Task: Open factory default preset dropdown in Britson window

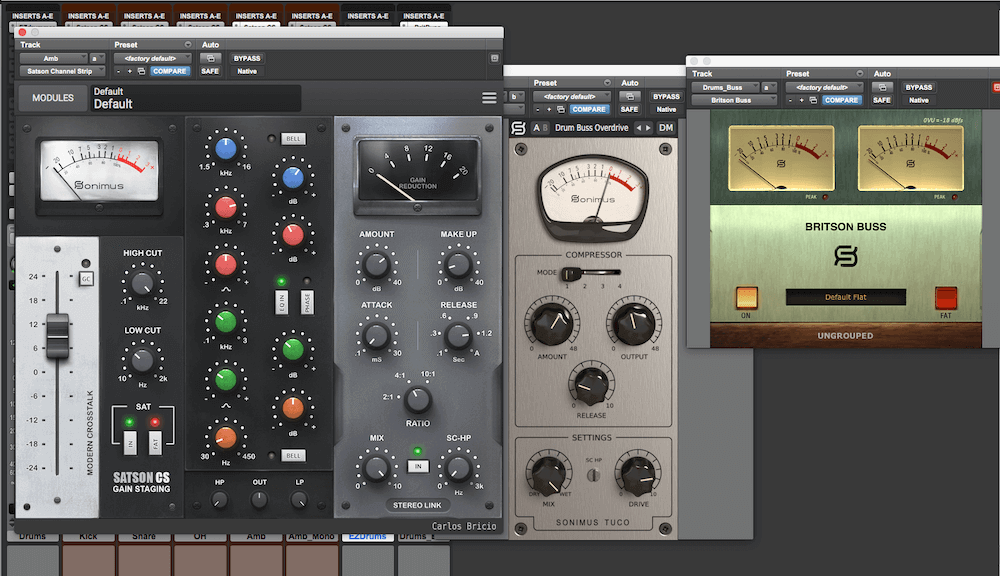Action: (x=828, y=87)
